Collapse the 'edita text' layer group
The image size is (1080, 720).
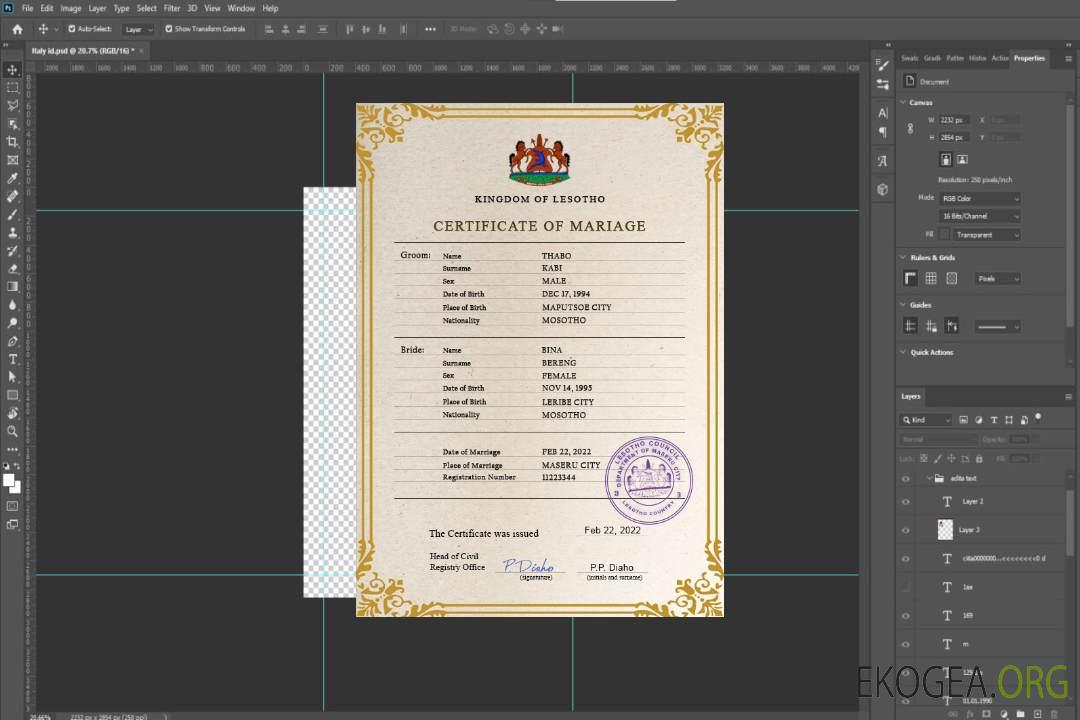[928, 478]
